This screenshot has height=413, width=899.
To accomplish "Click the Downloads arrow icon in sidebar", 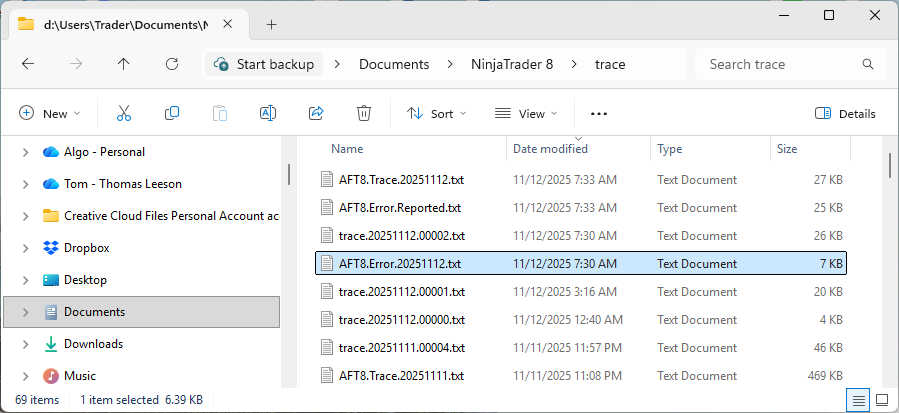I will (x=50, y=344).
